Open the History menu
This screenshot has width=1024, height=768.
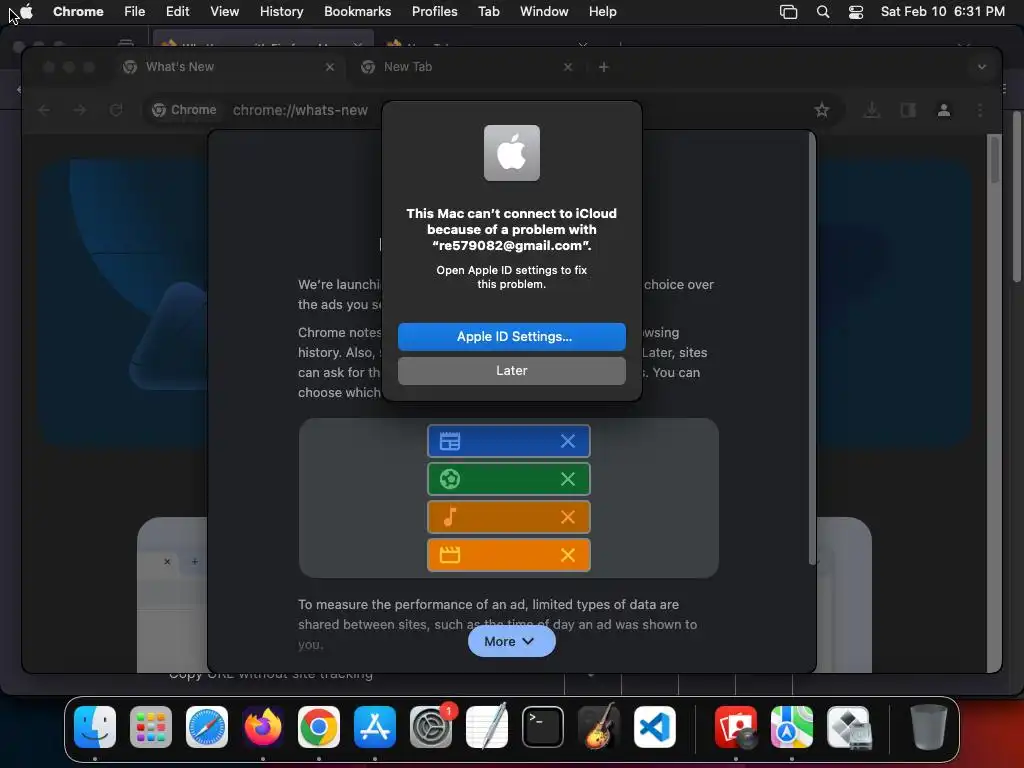pos(281,11)
